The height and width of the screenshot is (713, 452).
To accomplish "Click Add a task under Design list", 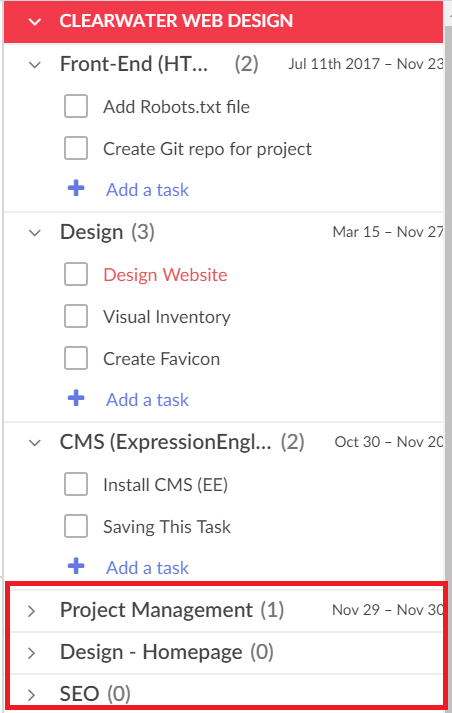I will (x=147, y=400).
